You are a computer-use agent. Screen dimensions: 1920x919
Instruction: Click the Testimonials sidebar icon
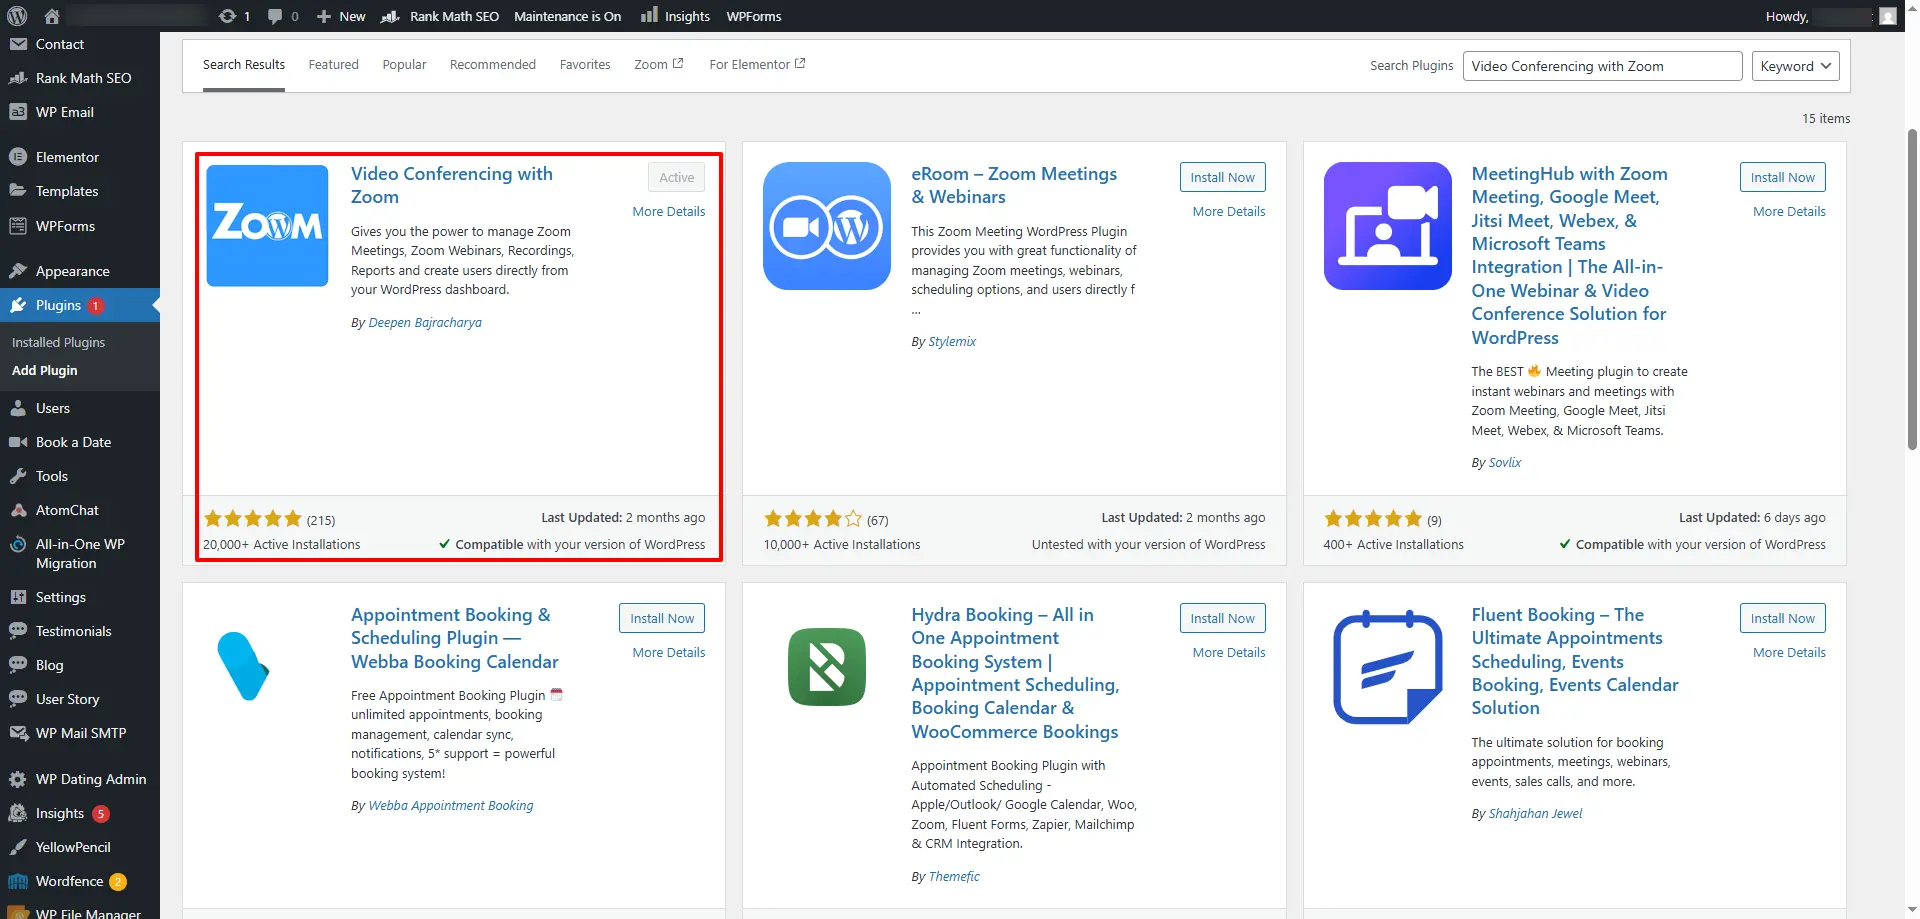[x=18, y=631]
